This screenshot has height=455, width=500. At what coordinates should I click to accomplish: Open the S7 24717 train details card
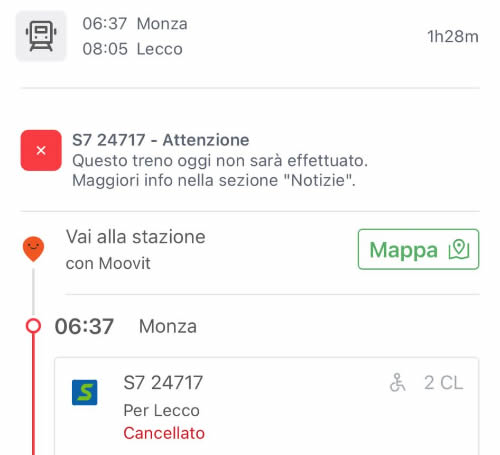[x=266, y=406]
